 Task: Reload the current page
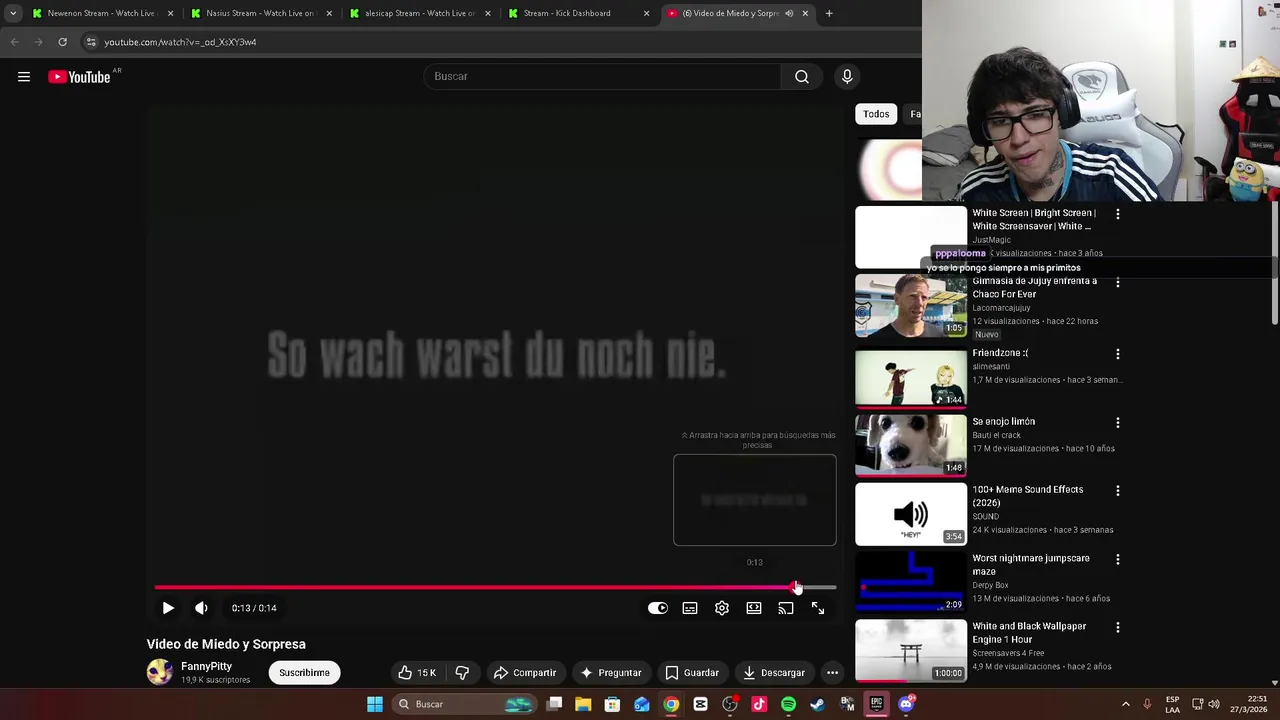[x=62, y=42]
